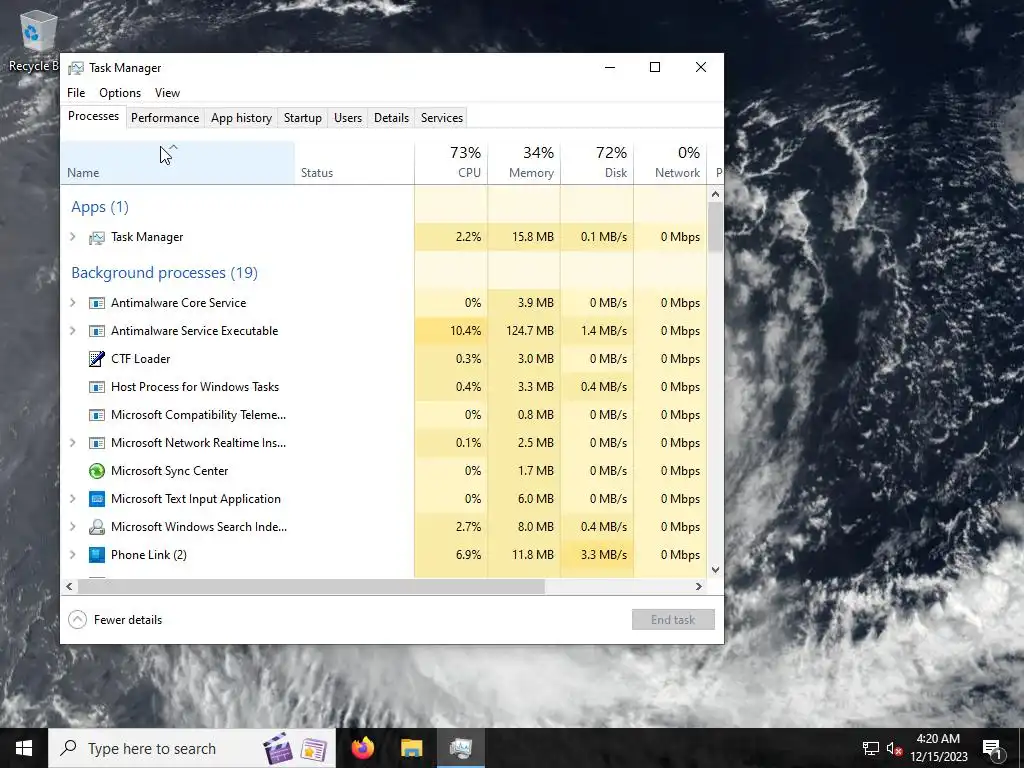Launch Firefox from the taskbar
The width and height of the screenshot is (1024, 768).
tap(363, 748)
